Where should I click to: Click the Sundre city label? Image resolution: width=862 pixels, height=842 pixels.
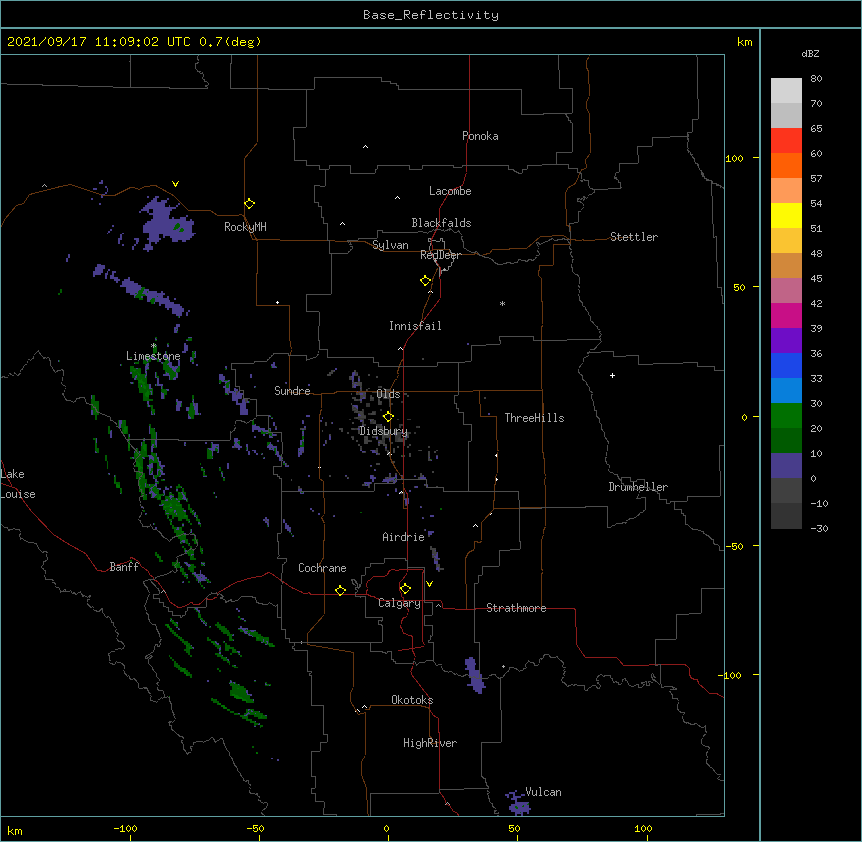[292, 391]
